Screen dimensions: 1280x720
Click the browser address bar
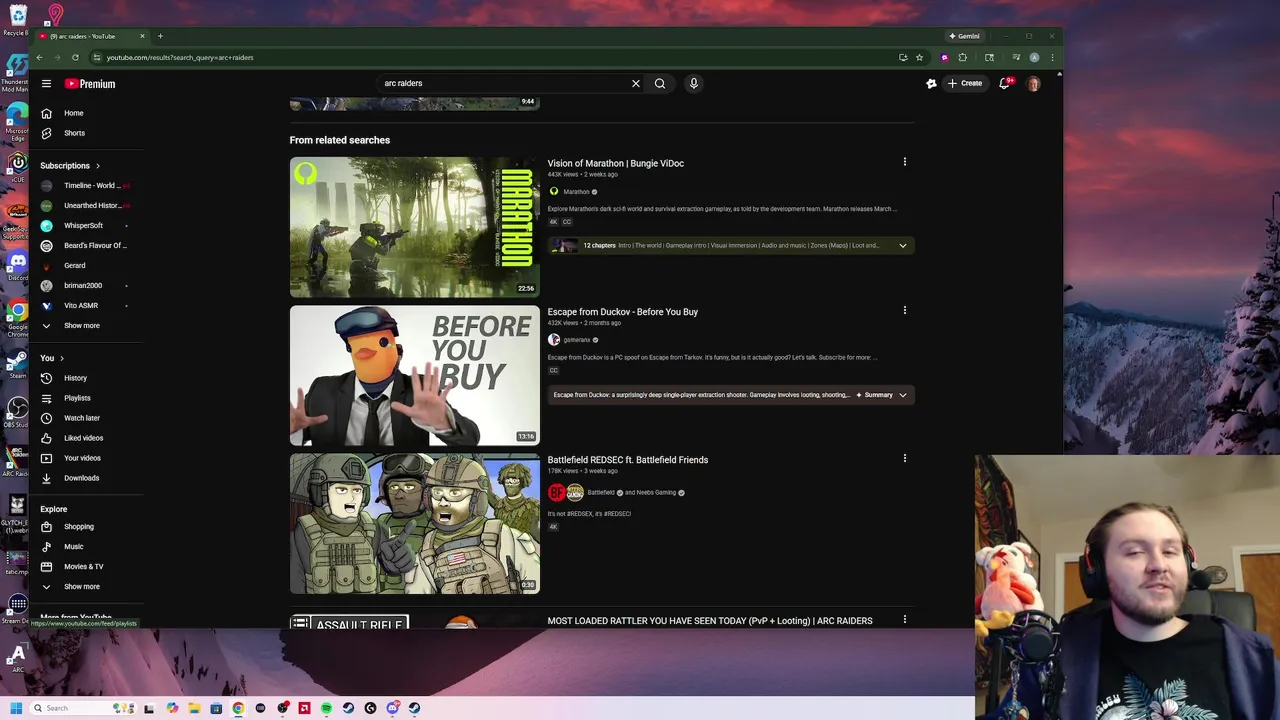click(x=490, y=58)
